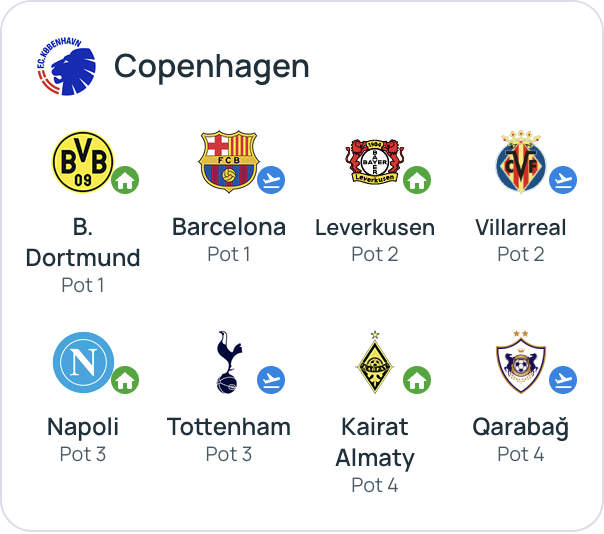Click Pot 1 label under B. Dortmund
This screenshot has height=534, width=604.
pos(83,285)
